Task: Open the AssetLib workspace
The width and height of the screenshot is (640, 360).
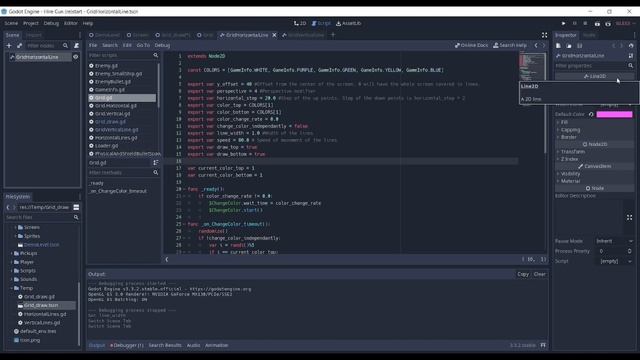Action: pos(349,24)
